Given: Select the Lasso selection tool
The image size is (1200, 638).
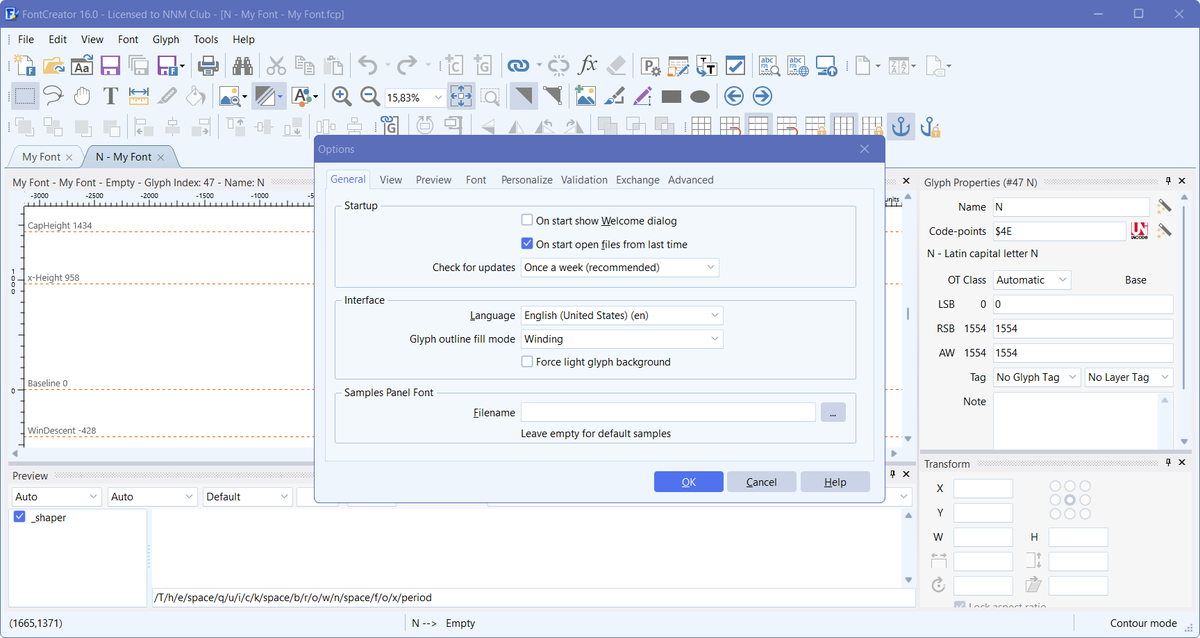Looking at the screenshot, I should (x=54, y=96).
